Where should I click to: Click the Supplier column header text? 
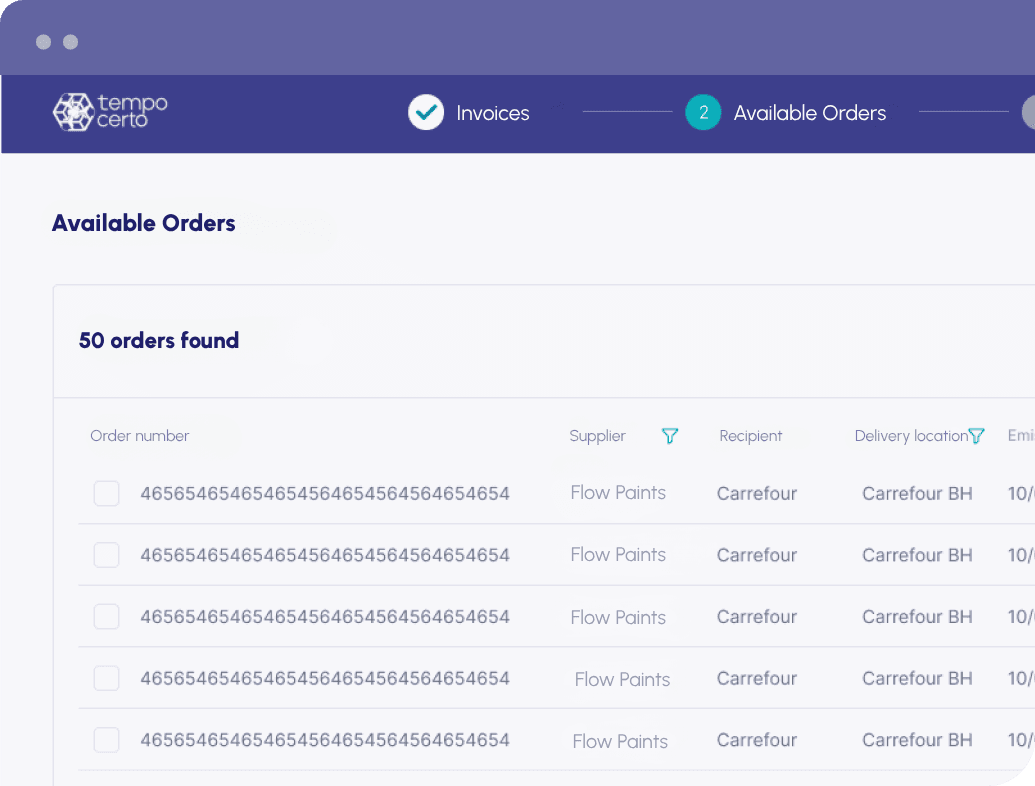click(x=597, y=436)
